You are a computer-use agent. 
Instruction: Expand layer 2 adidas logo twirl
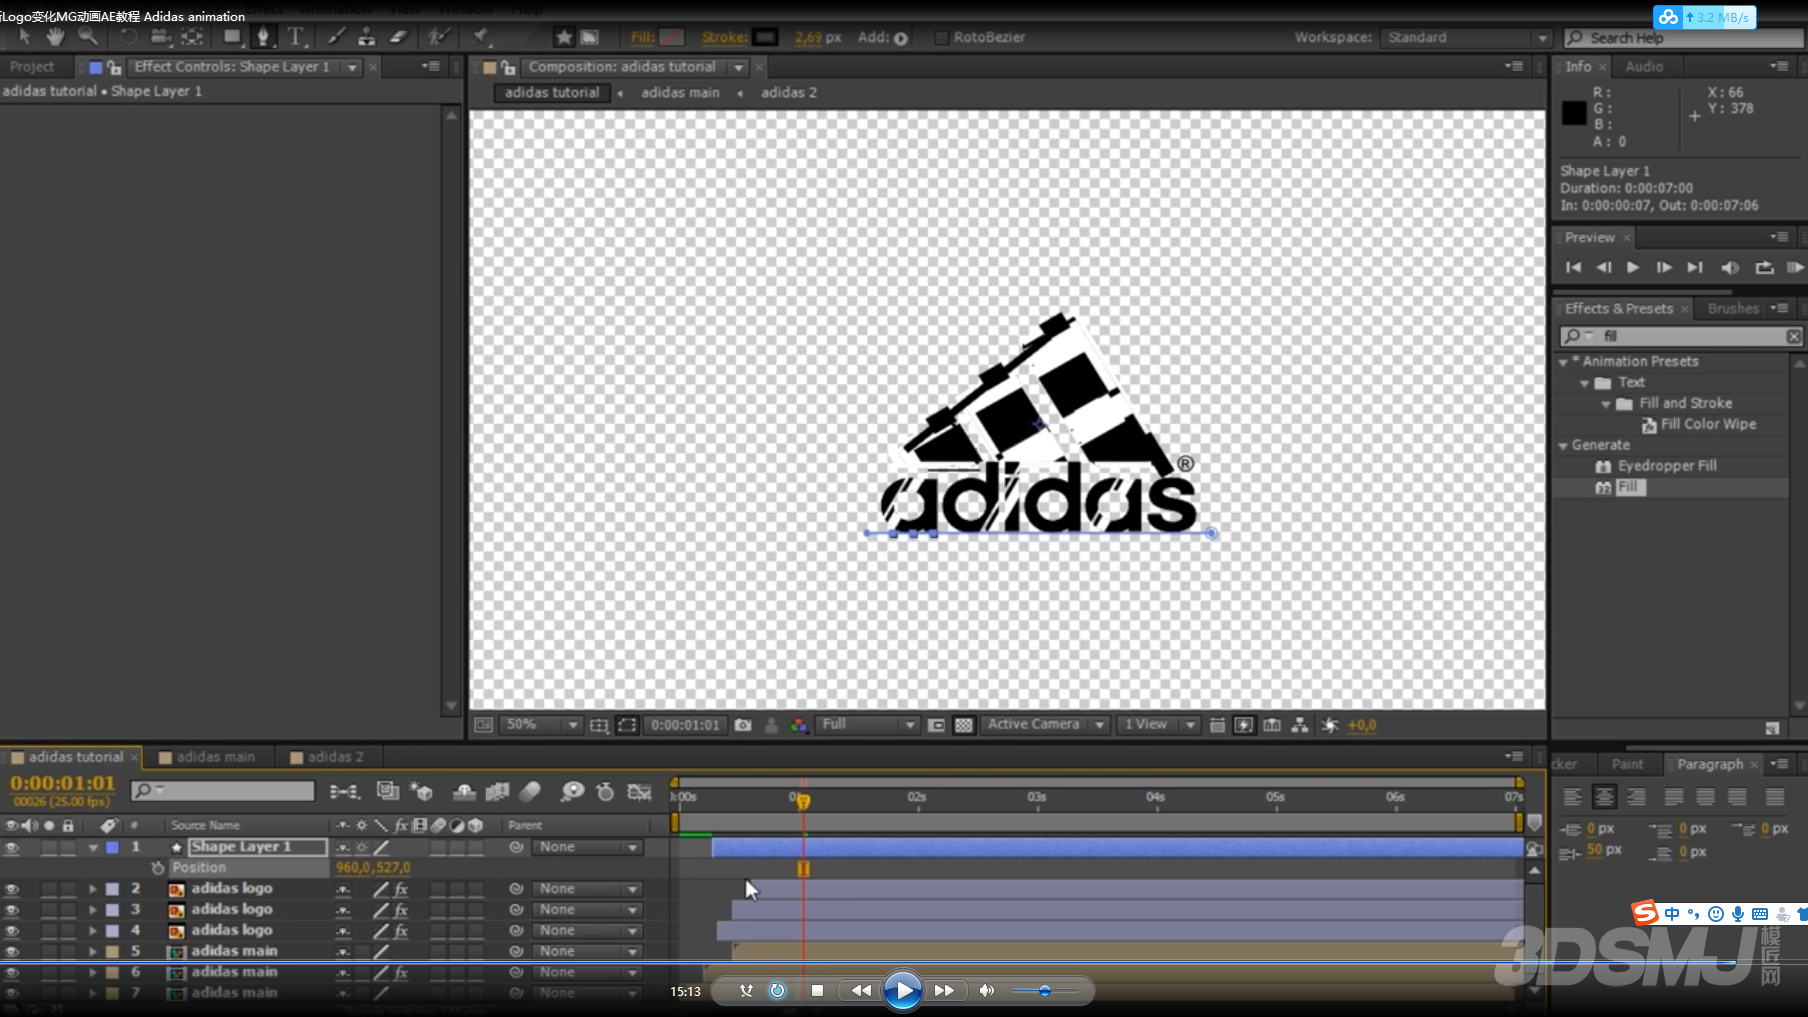(93, 889)
